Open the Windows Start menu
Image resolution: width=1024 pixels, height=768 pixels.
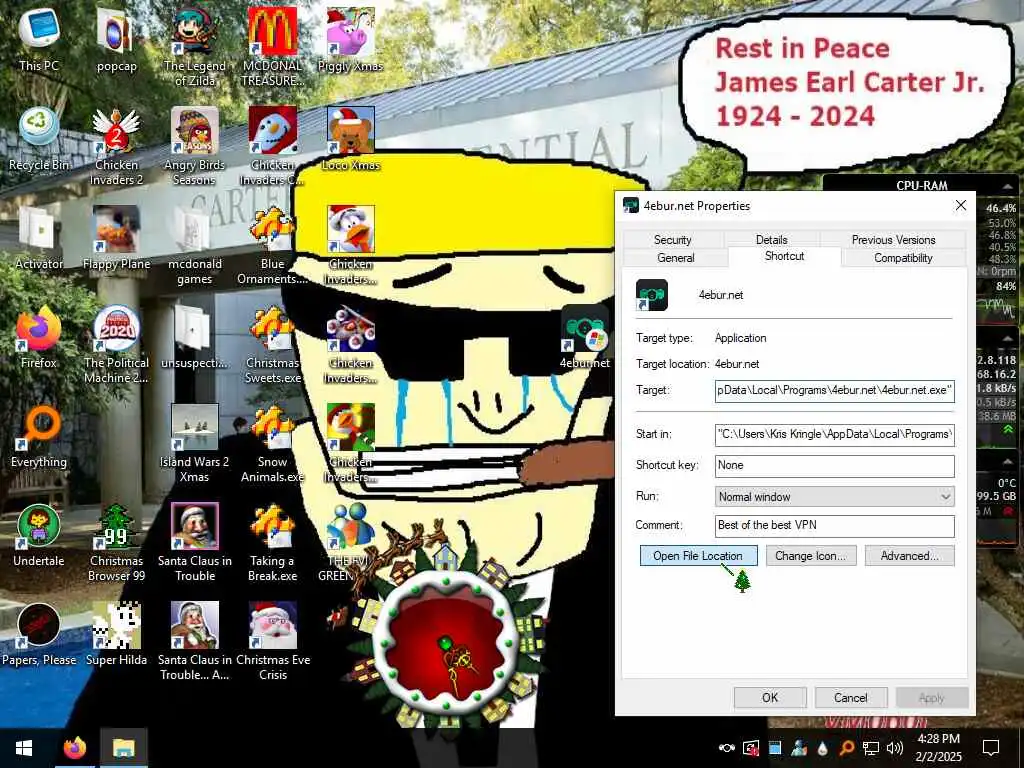coord(24,748)
